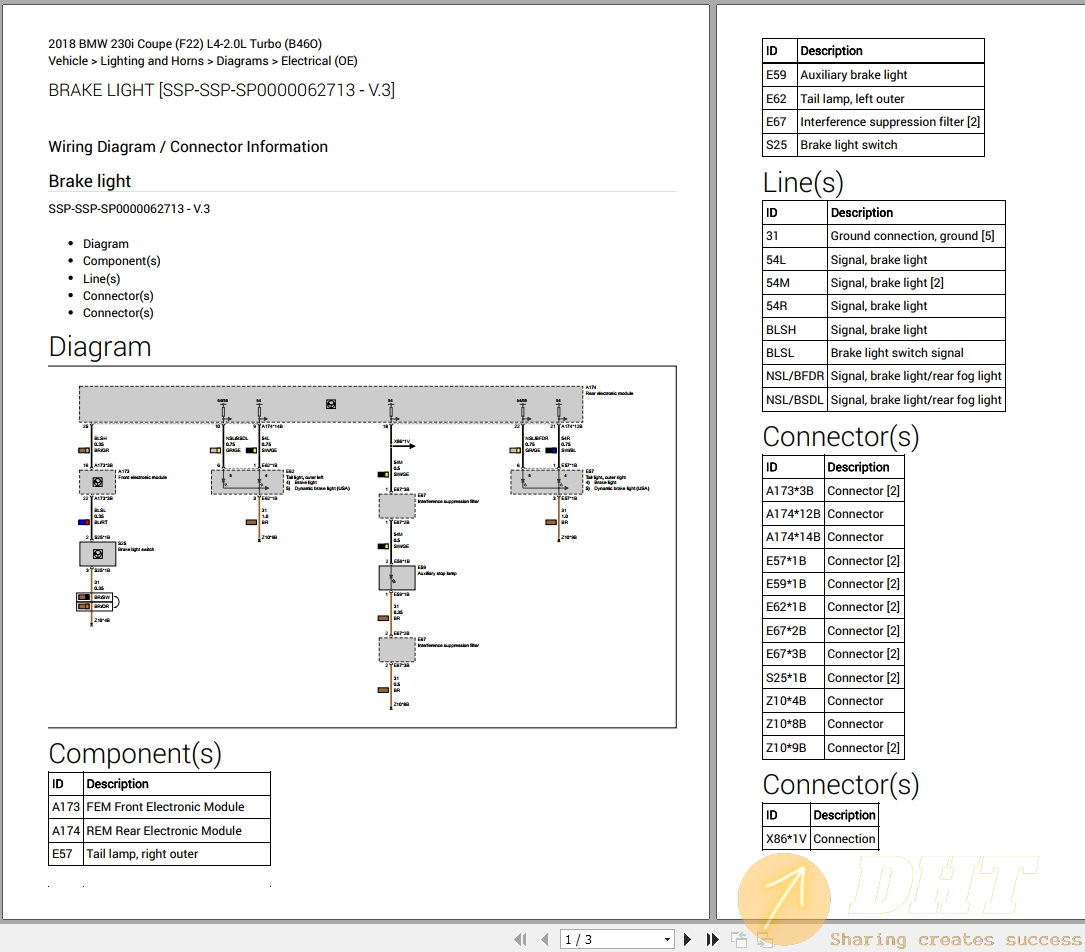Select the 'E67*2B' connector ID
The width and height of the screenshot is (1085, 952).
793,630
